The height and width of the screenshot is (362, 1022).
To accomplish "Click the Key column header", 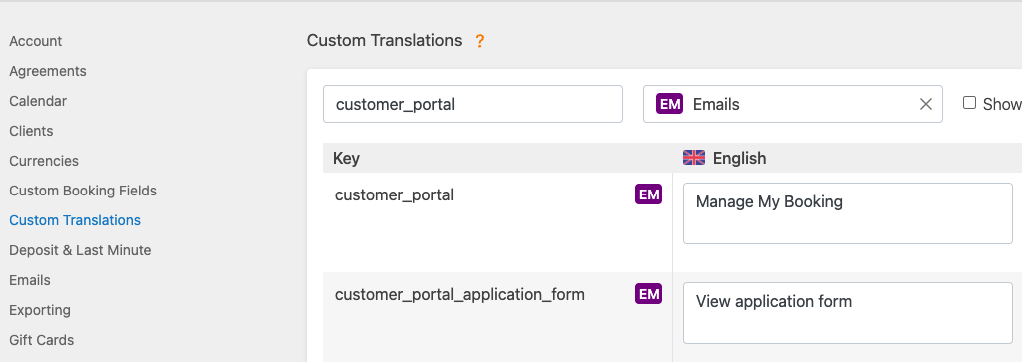I will [346, 158].
